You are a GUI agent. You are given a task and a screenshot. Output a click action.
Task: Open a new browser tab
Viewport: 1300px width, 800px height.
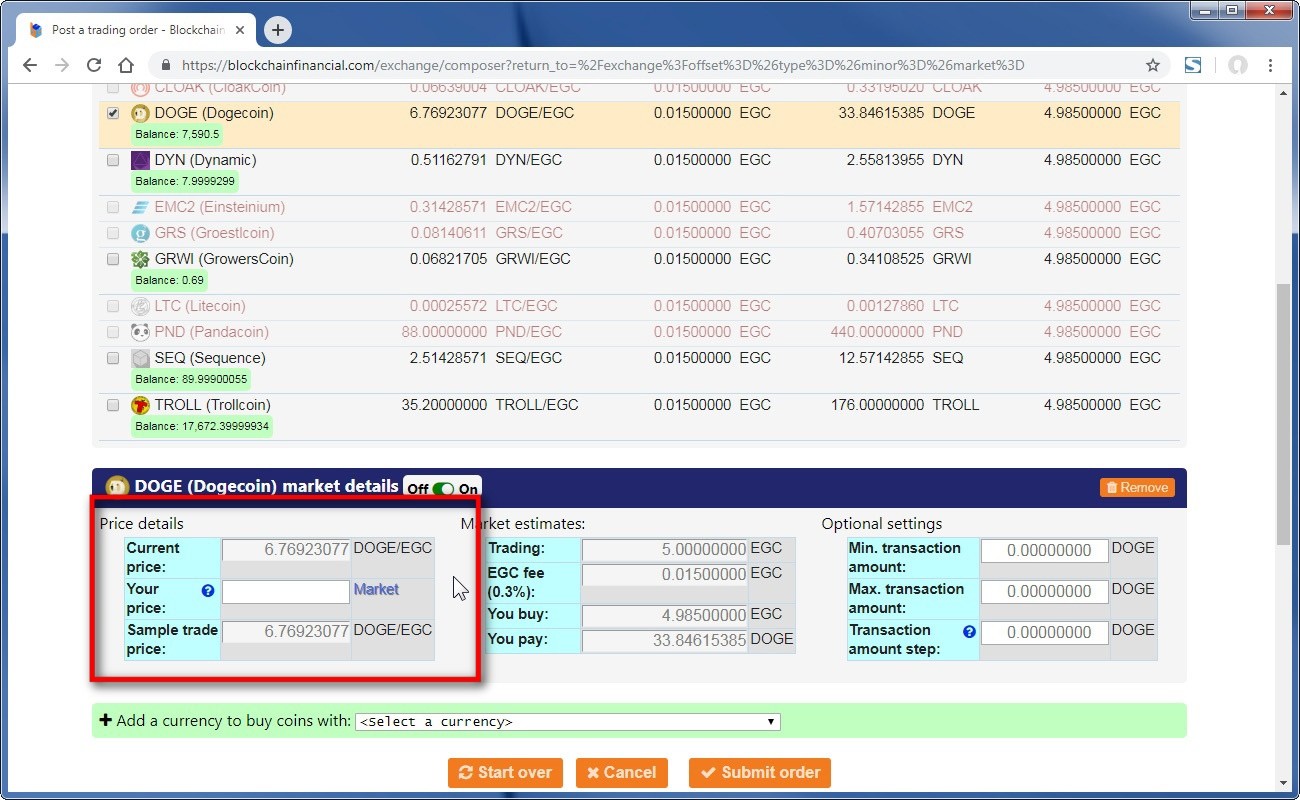point(278,30)
